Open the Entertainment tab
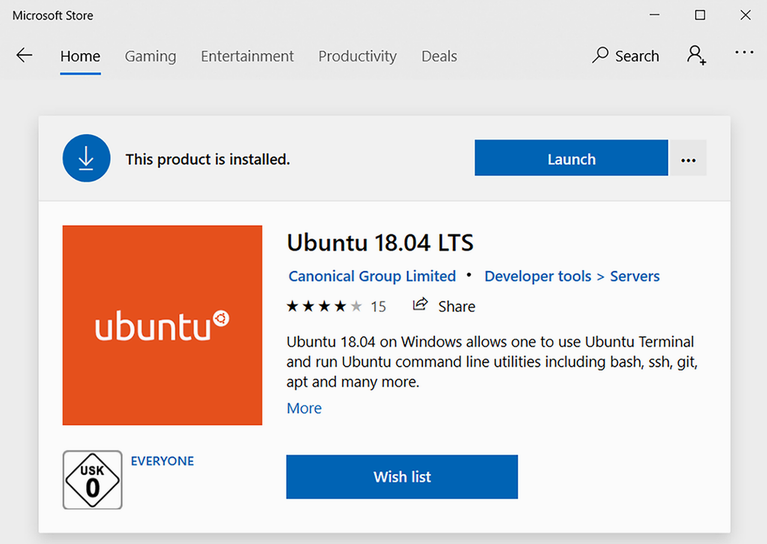Screen dimensions: 767x544 click(247, 56)
